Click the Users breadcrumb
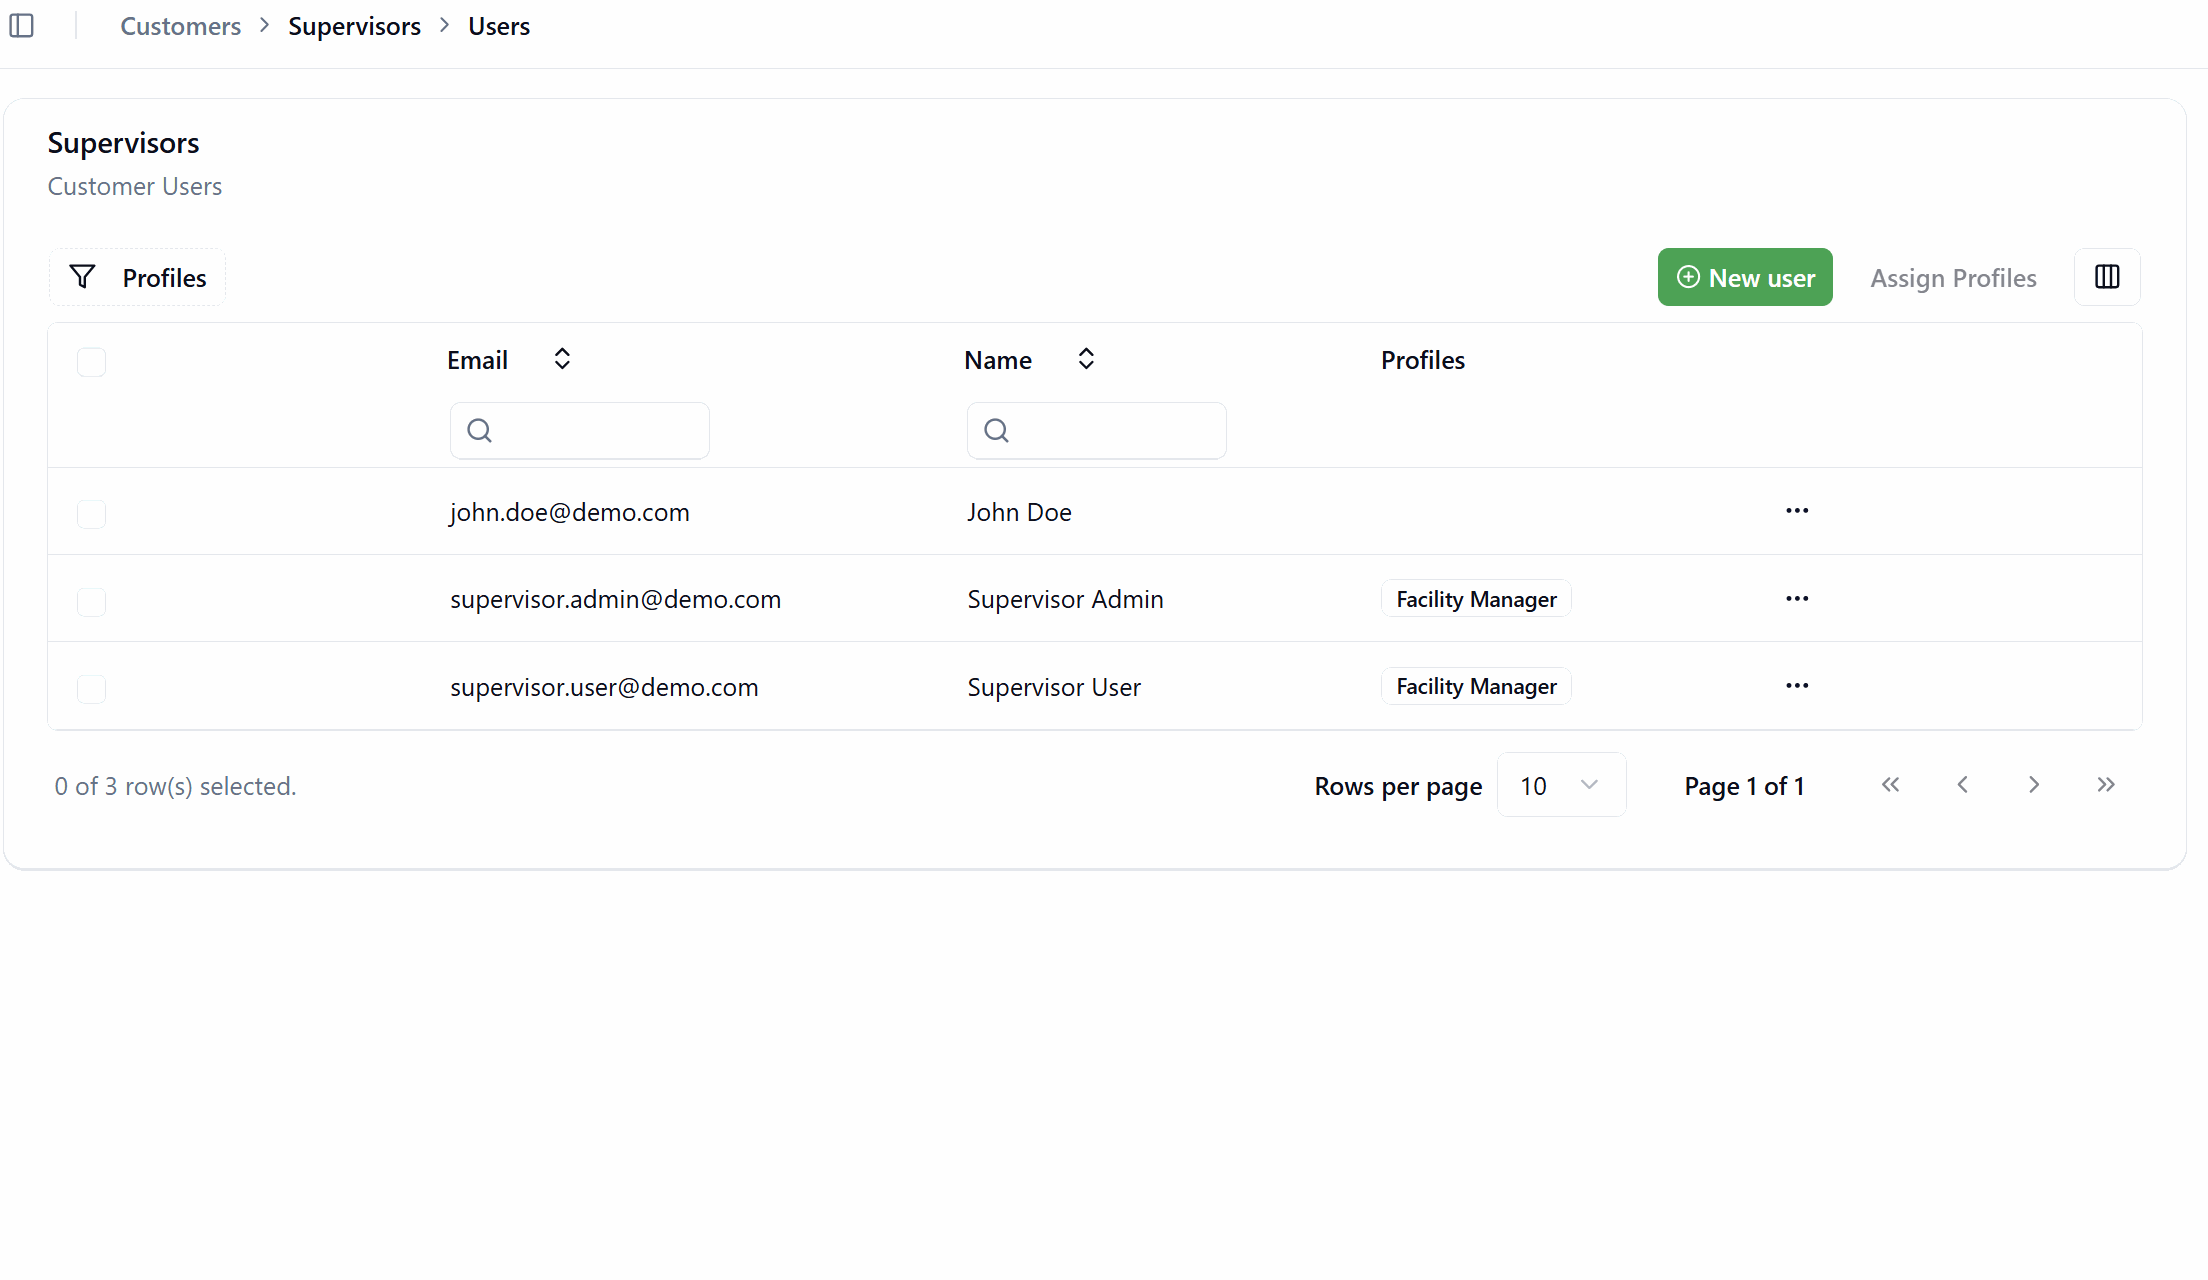2208x1280 pixels. [x=499, y=26]
